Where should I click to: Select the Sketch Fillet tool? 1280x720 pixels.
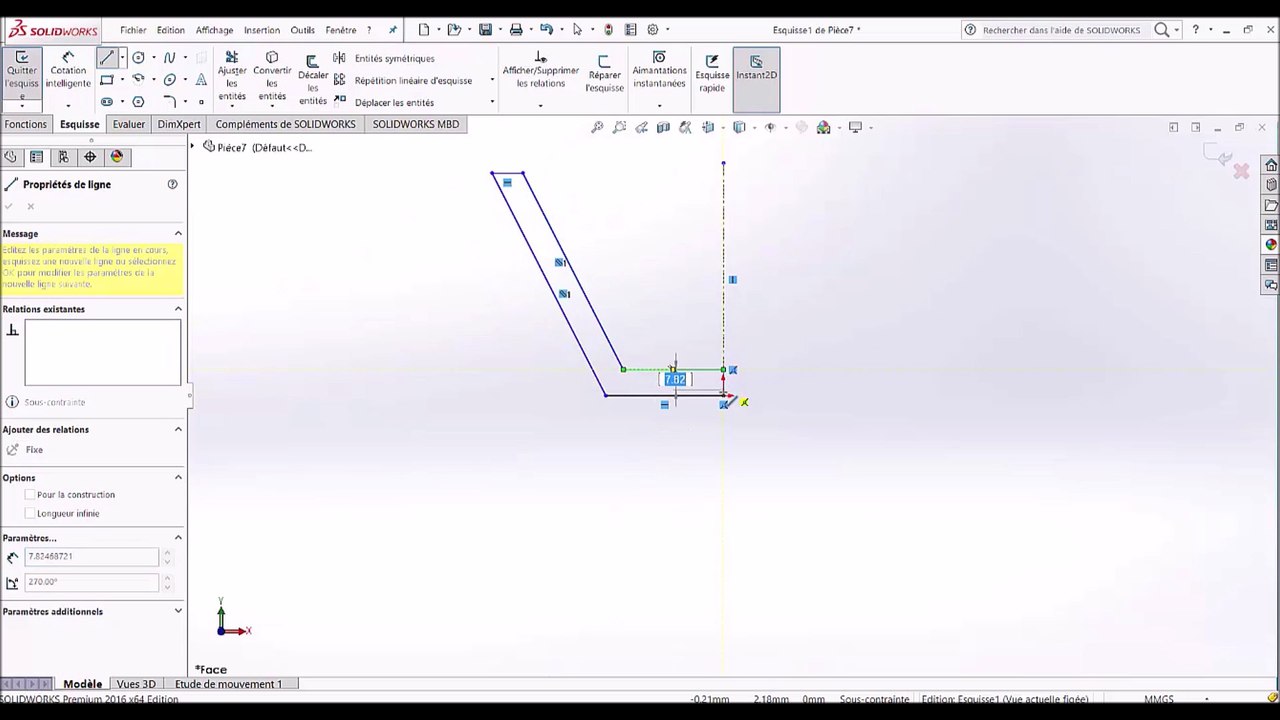point(169,102)
